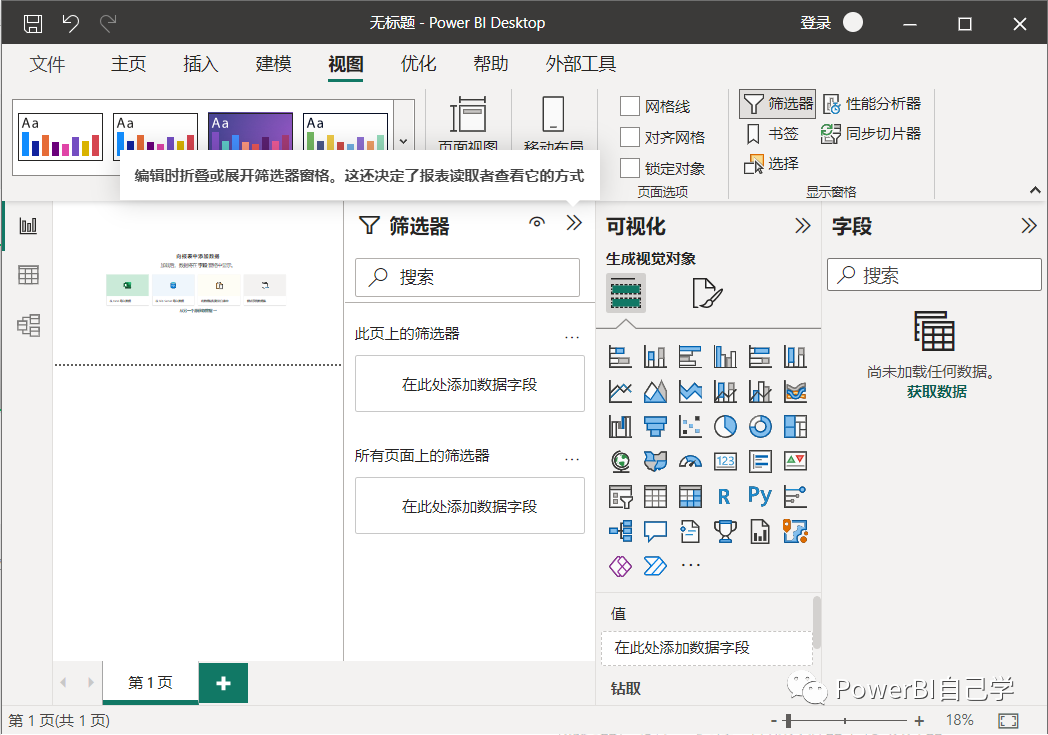Select the matrix visual
The image size is (1048, 735).
pos(690,496)
